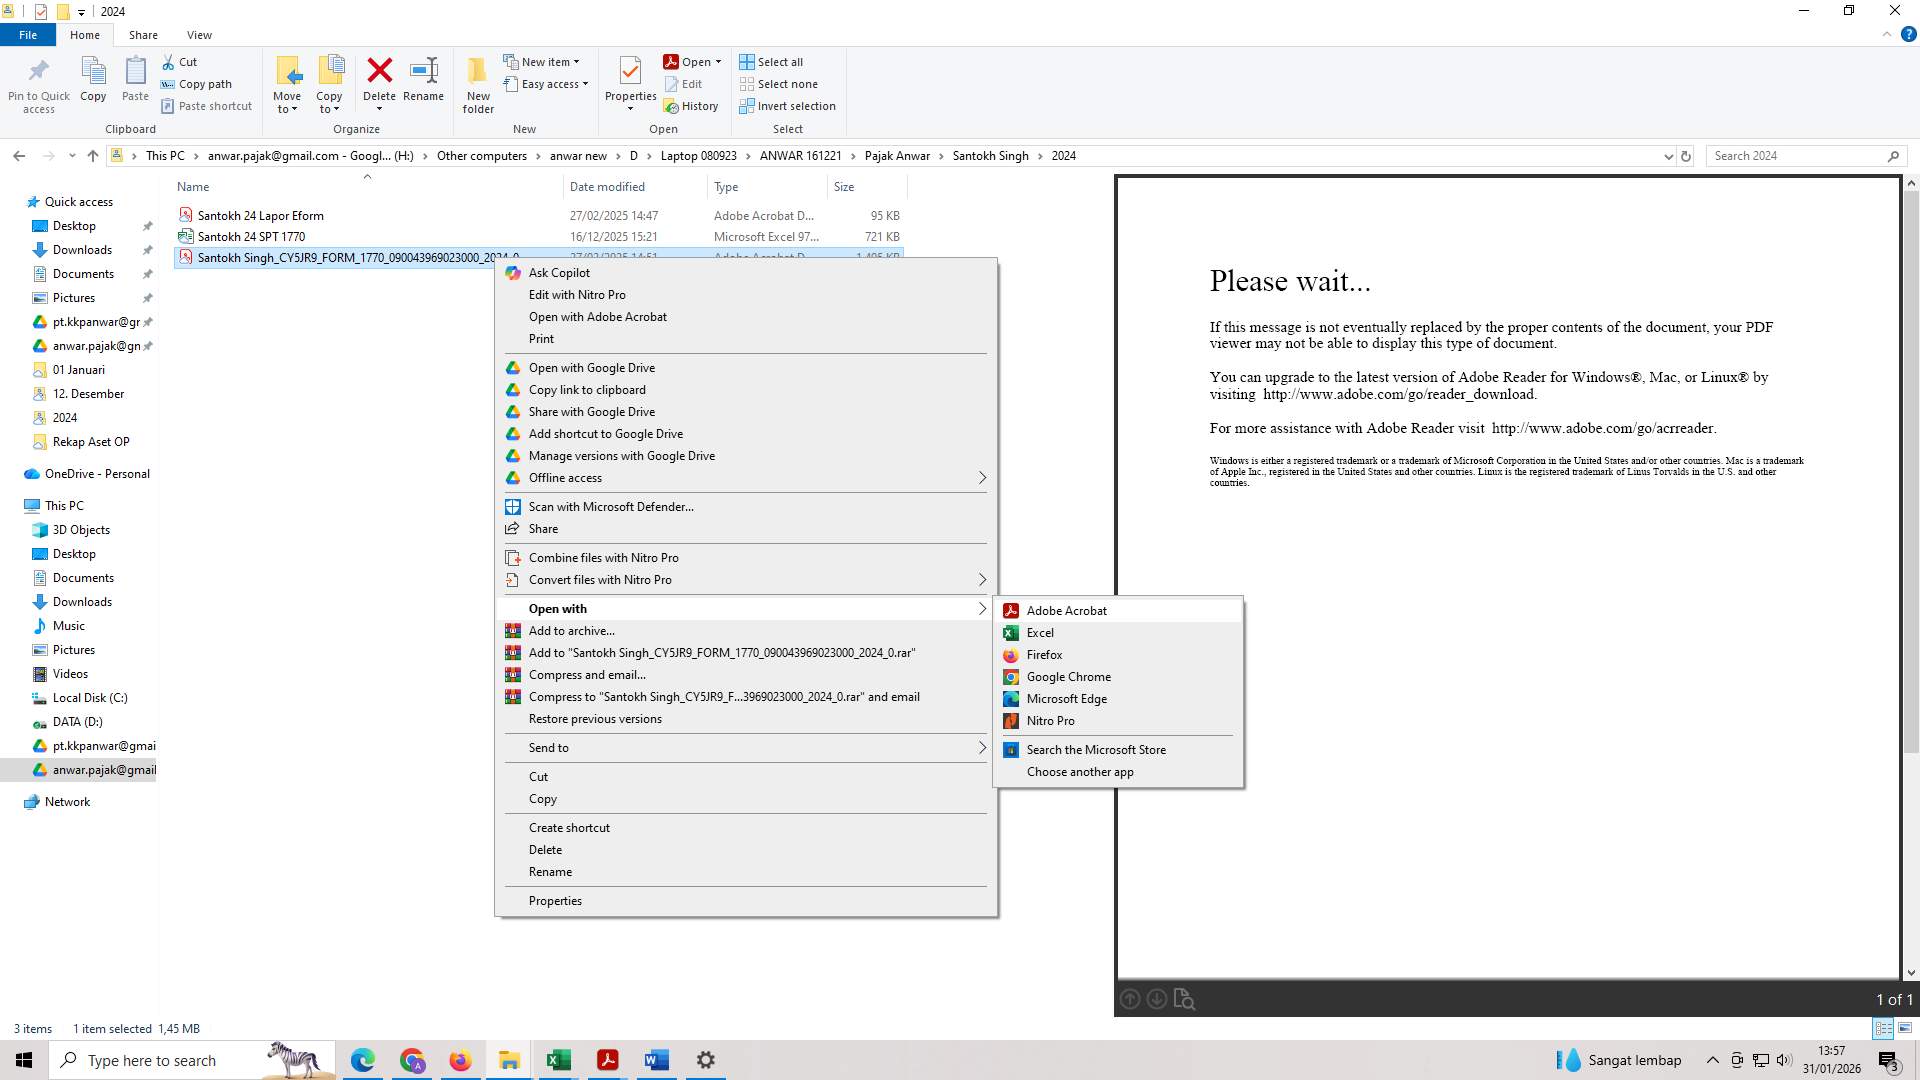Click the Delete icon in the ribbon
This screenshot has height=1080, width=1920.
[380, 80]
